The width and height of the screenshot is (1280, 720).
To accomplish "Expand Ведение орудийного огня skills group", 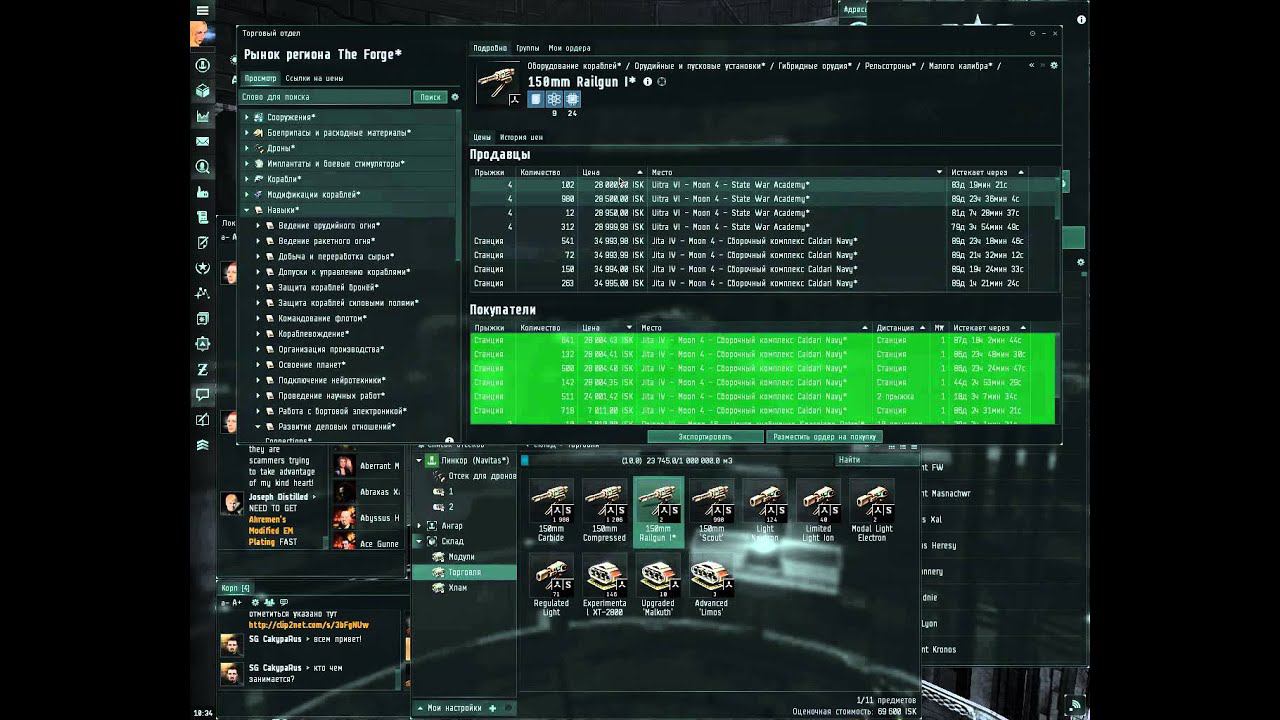I will tap(258, 226).
